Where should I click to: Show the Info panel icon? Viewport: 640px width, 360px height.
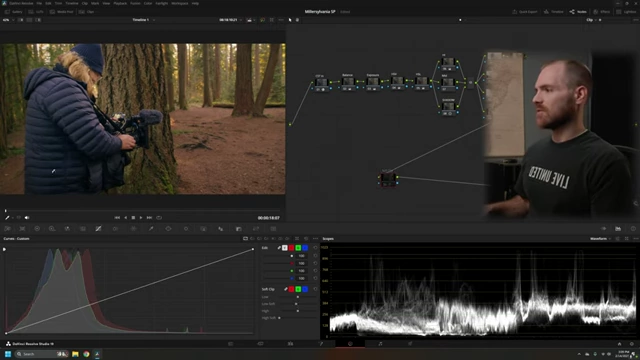633,229
